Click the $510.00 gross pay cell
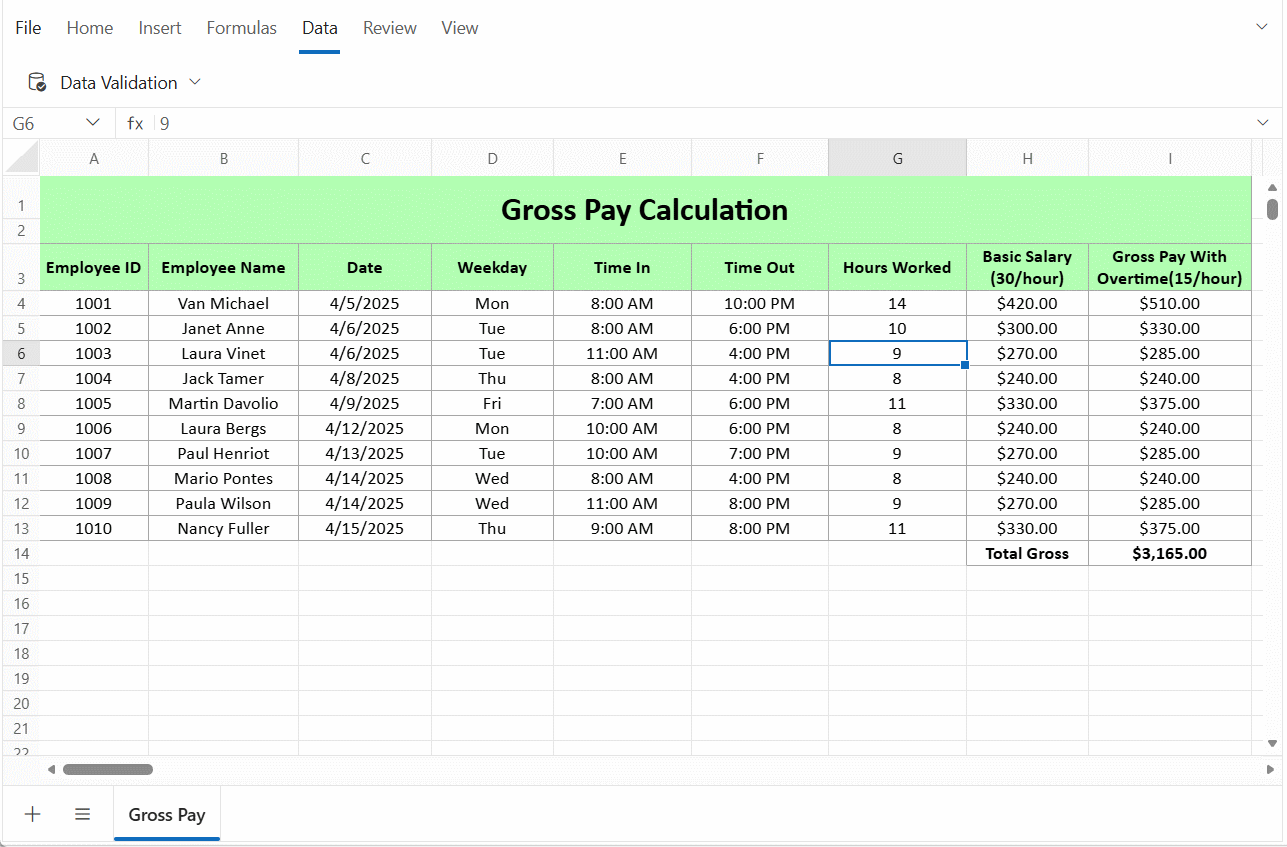 click(1170, 303)
